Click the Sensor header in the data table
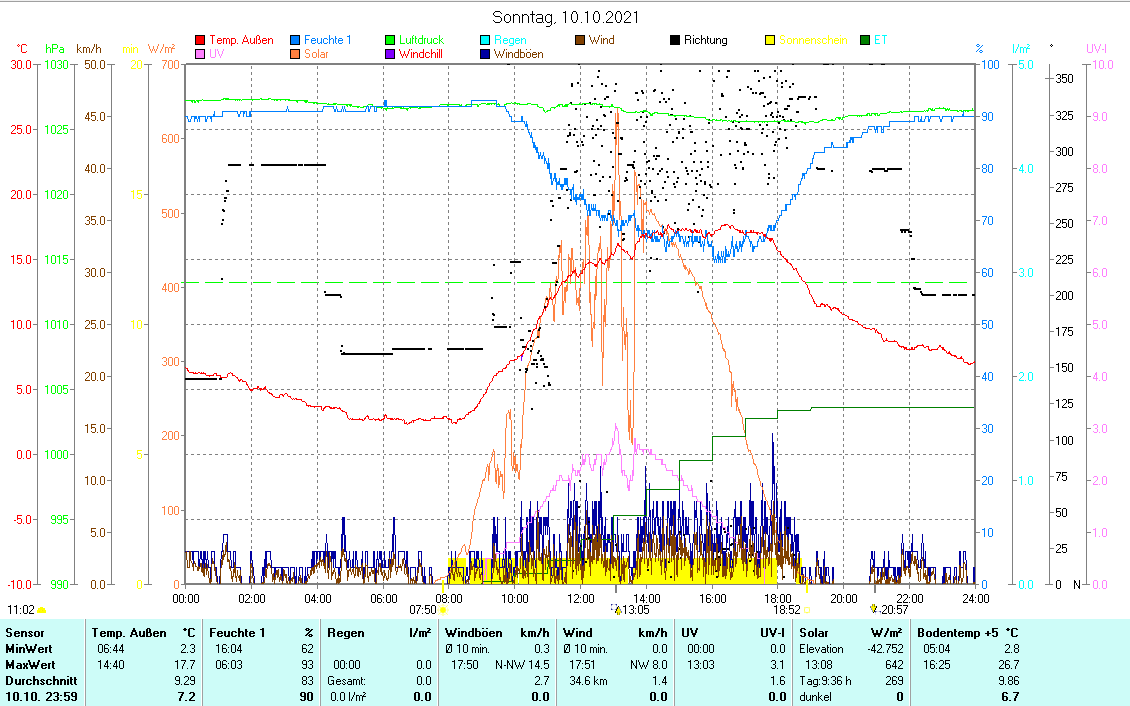 point(25,633)
